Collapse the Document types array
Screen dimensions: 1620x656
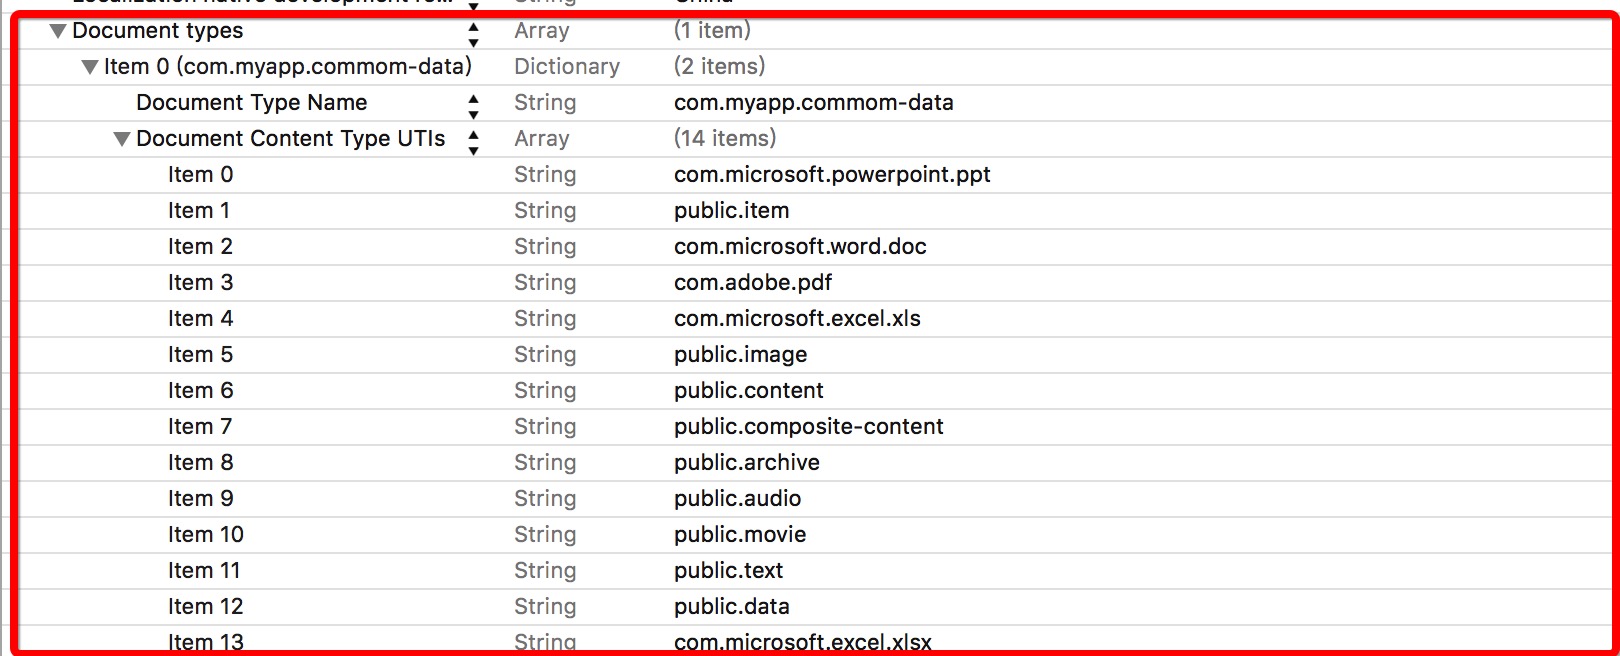58,32
